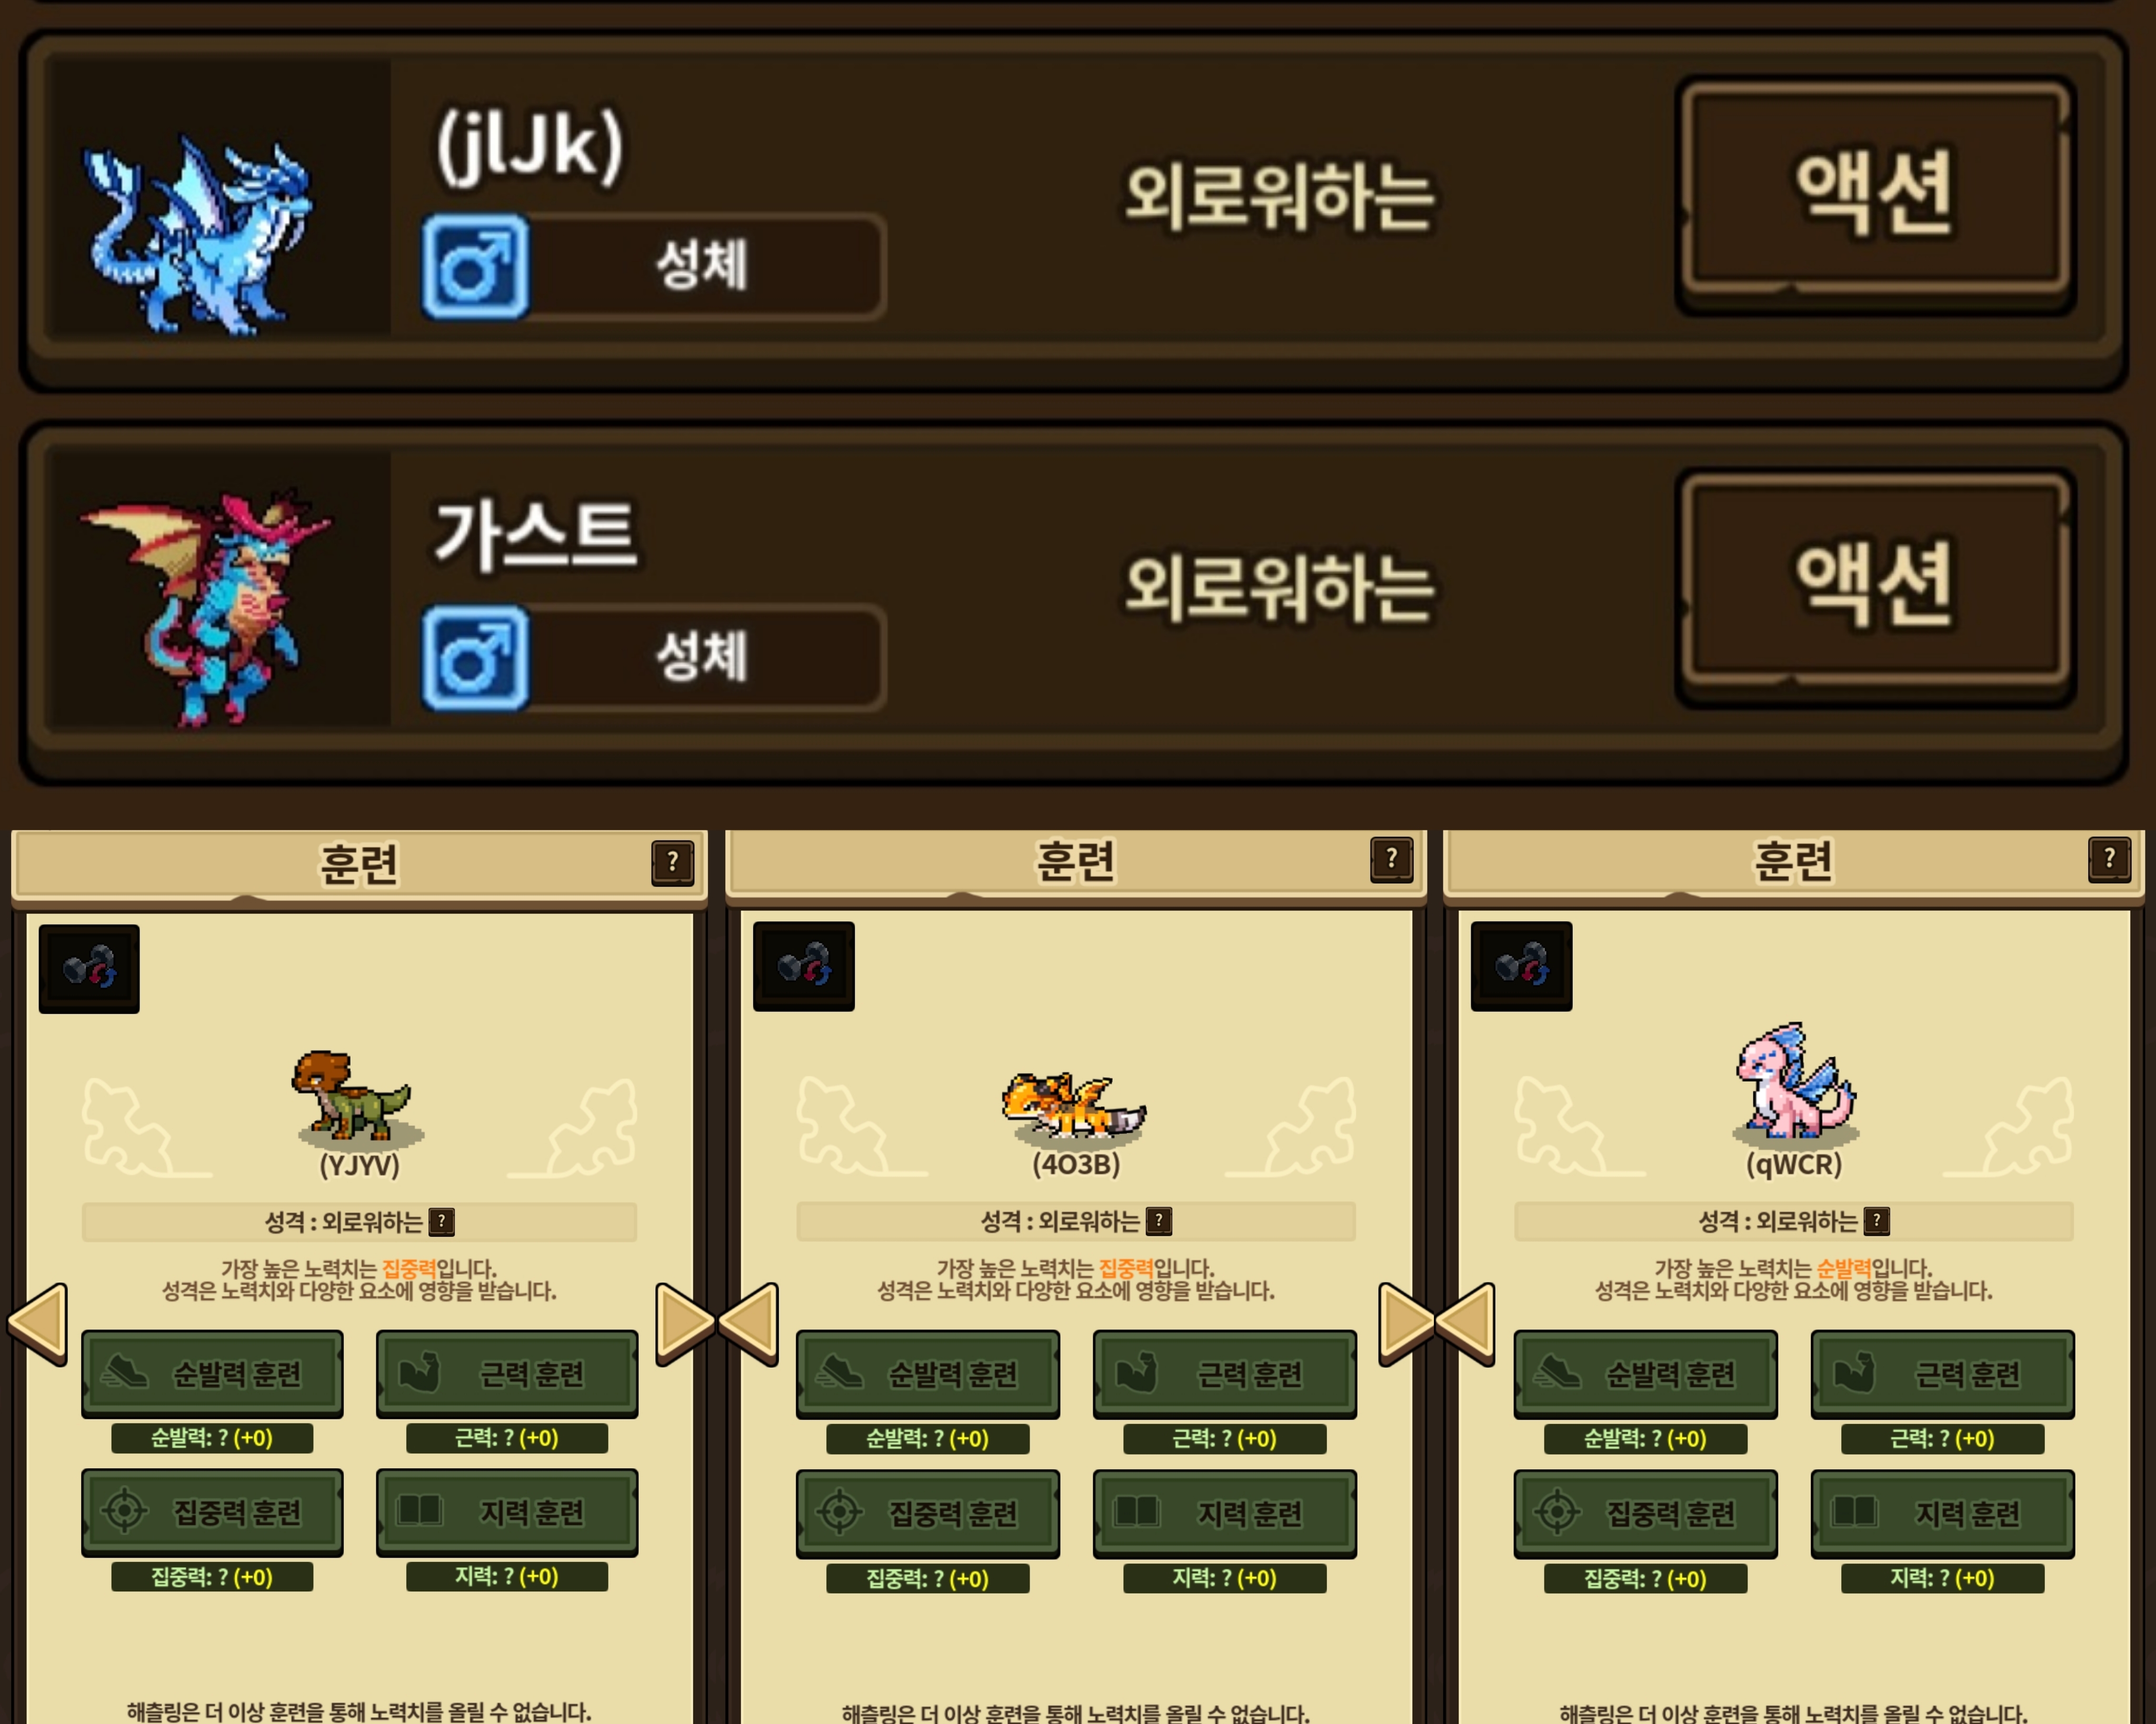Image resolution: width=2156 pixels, height=1724 pixels.
Task: Click personality help icon under (qWCR)
Action: point(1877,1220)
